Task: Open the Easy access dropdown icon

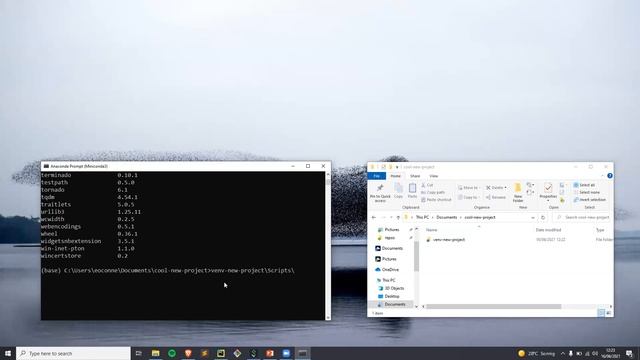Action: 530,192
